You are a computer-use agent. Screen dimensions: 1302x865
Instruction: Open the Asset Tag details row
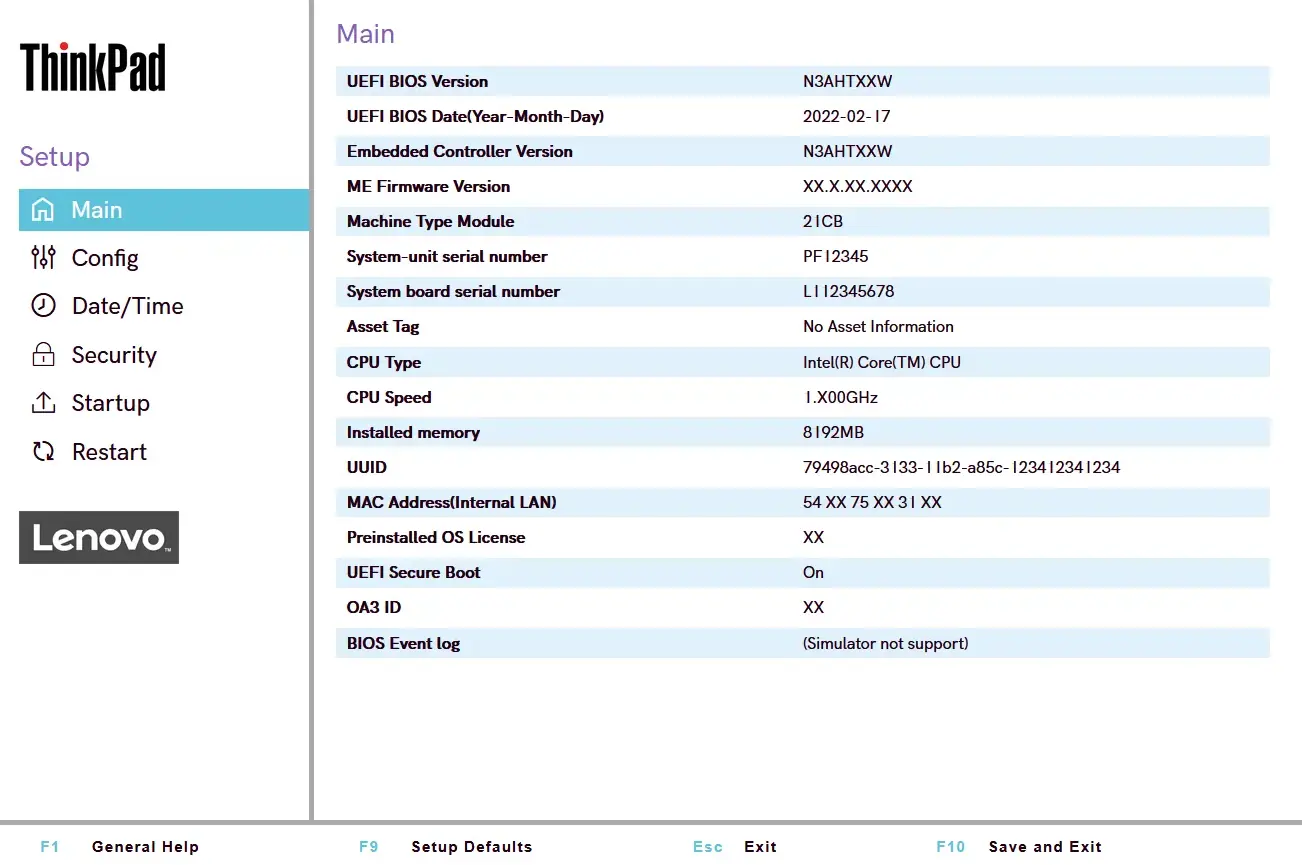coord(800,326)
